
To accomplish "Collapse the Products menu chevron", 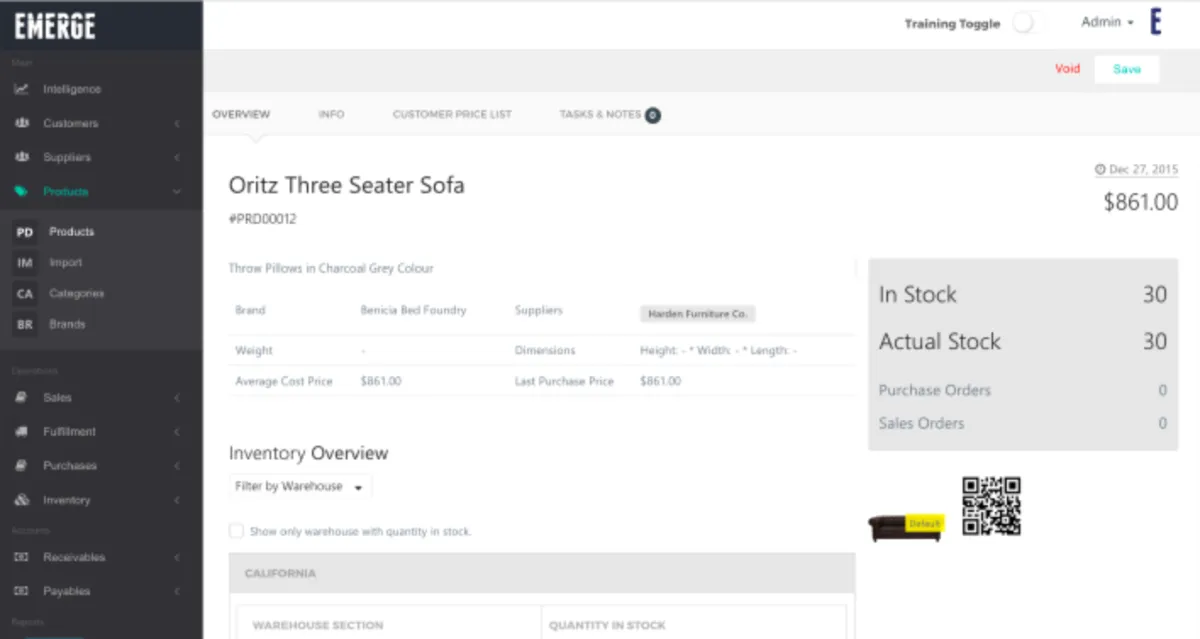I will 177,192.
